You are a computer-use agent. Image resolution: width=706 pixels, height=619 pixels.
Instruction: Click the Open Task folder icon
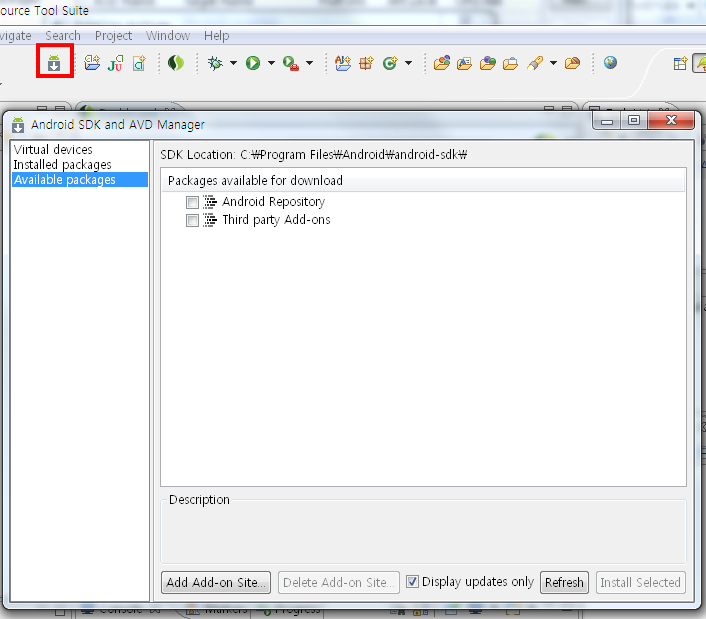(x=464, y=63)
